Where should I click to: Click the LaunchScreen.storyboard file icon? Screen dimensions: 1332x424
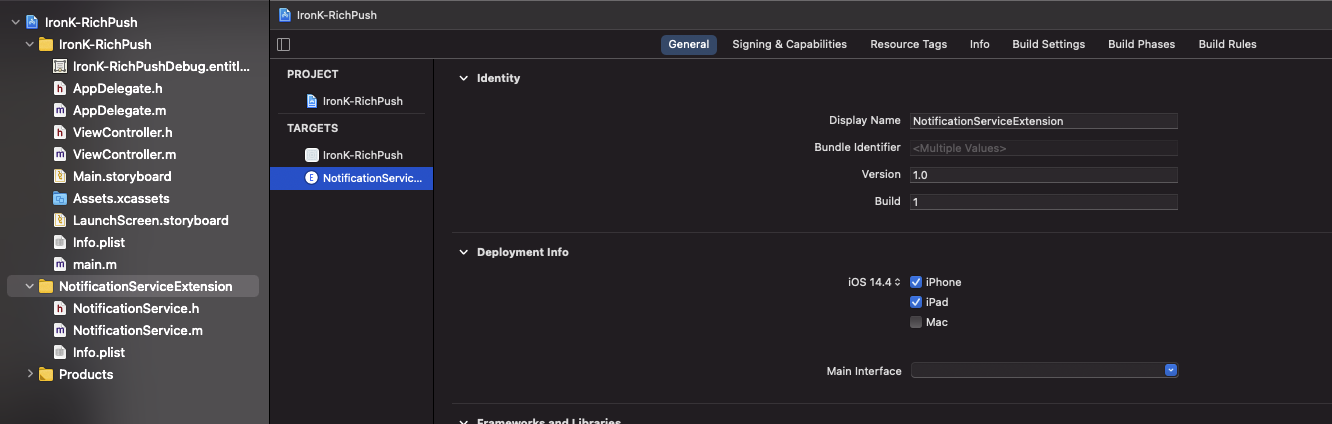pos(60,220)
